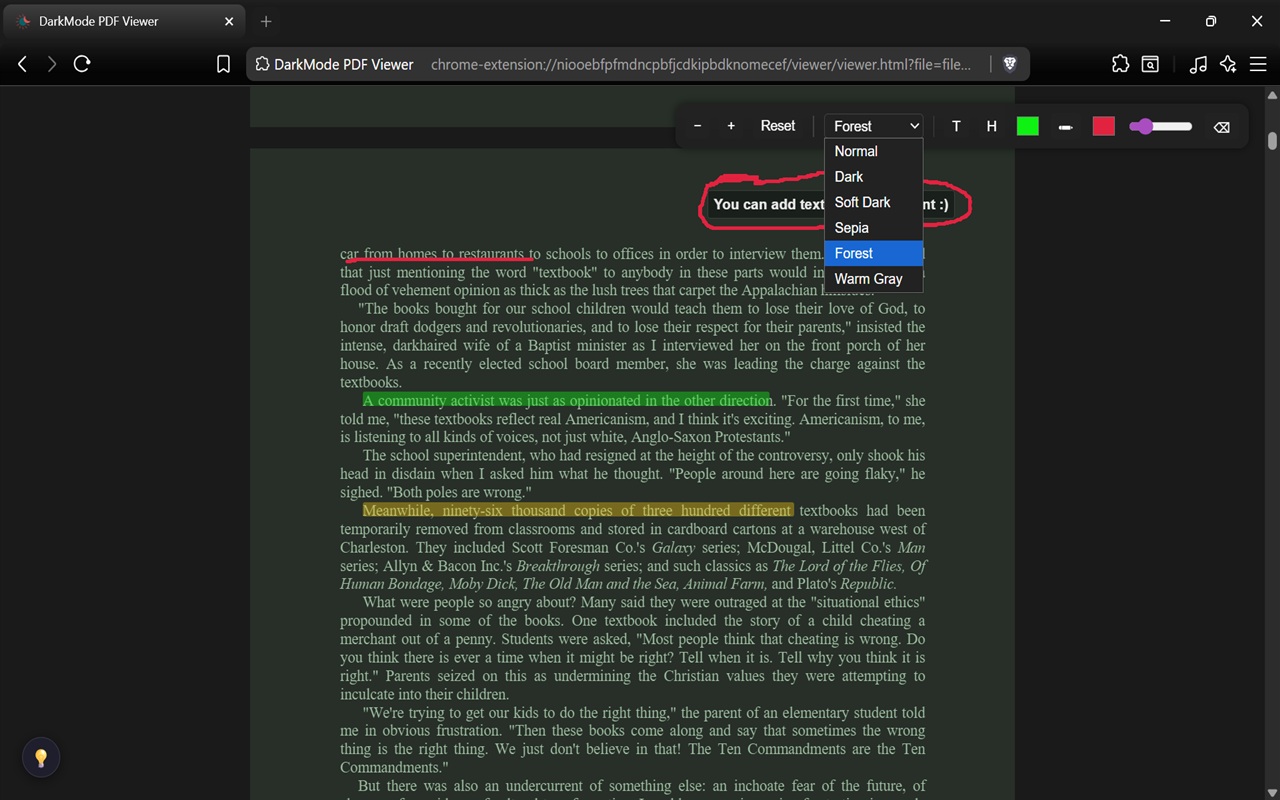Click the final line word 'Commandments.'
This screenshot has width=1280, height=800.
point(394,767)
